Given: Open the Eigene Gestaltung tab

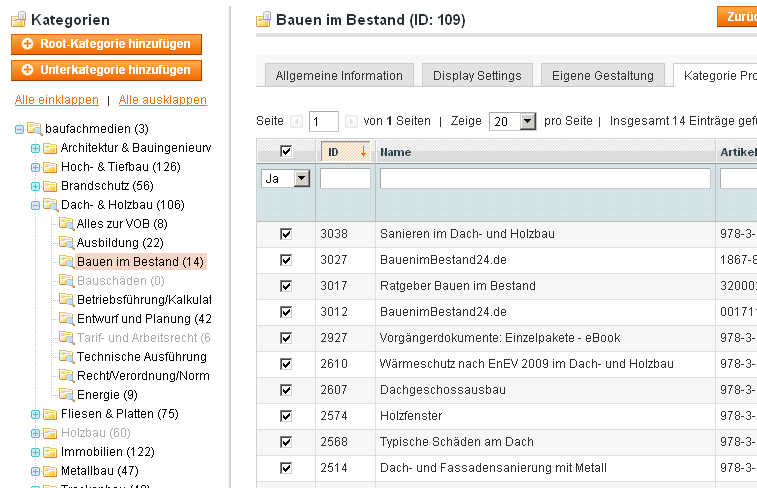Looking at the screenshot, I should (x=603, y=76).
